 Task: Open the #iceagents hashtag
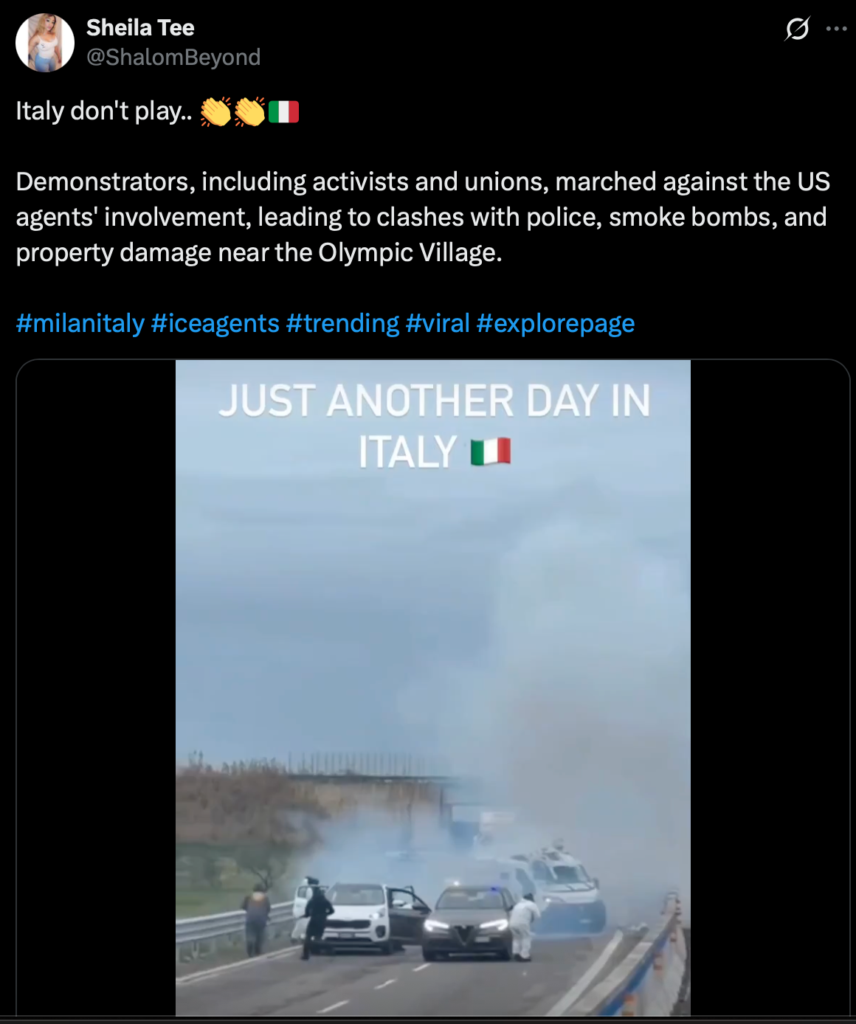click(x=215, y=323)
